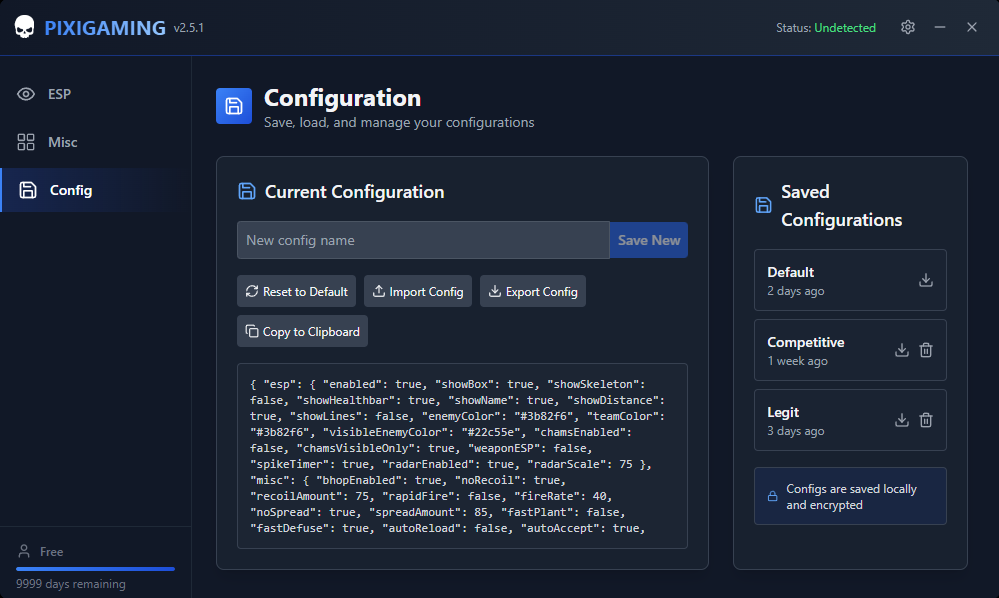Click the Free plan label
This screenshot has width=999, height=598.
coord(52,552)
